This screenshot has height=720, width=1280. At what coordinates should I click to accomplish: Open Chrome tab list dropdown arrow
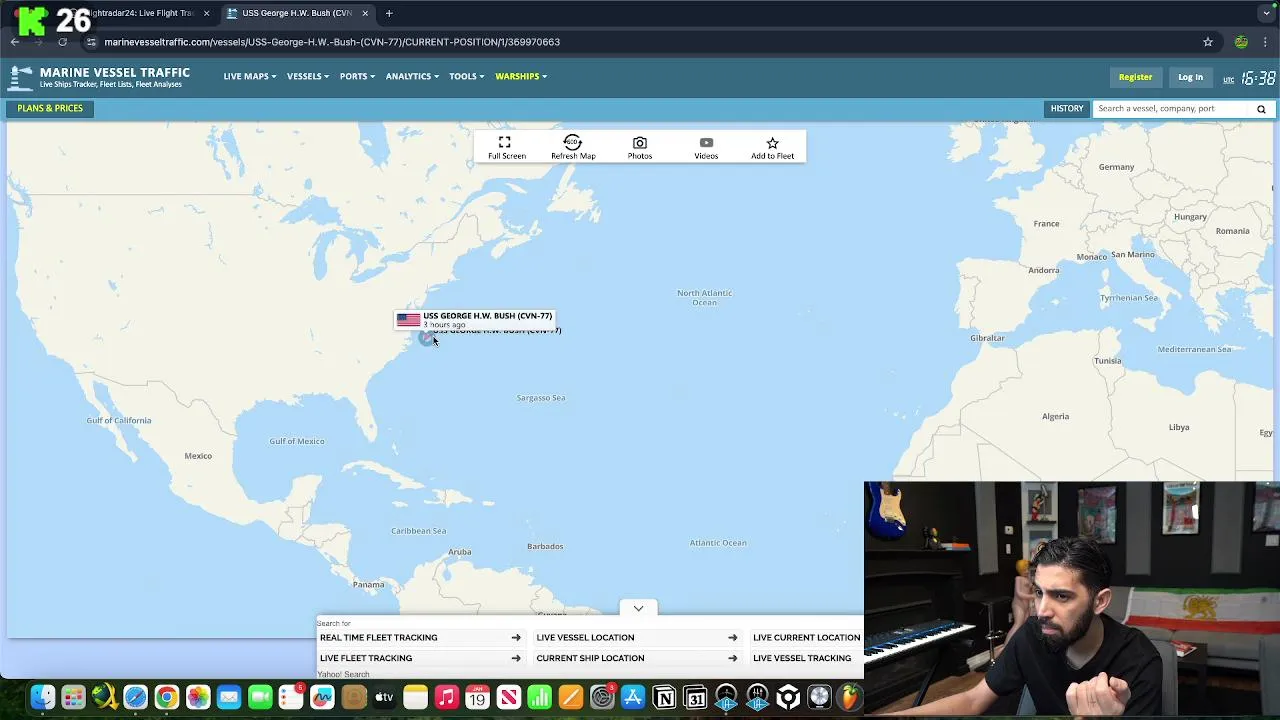[1266, 13]
